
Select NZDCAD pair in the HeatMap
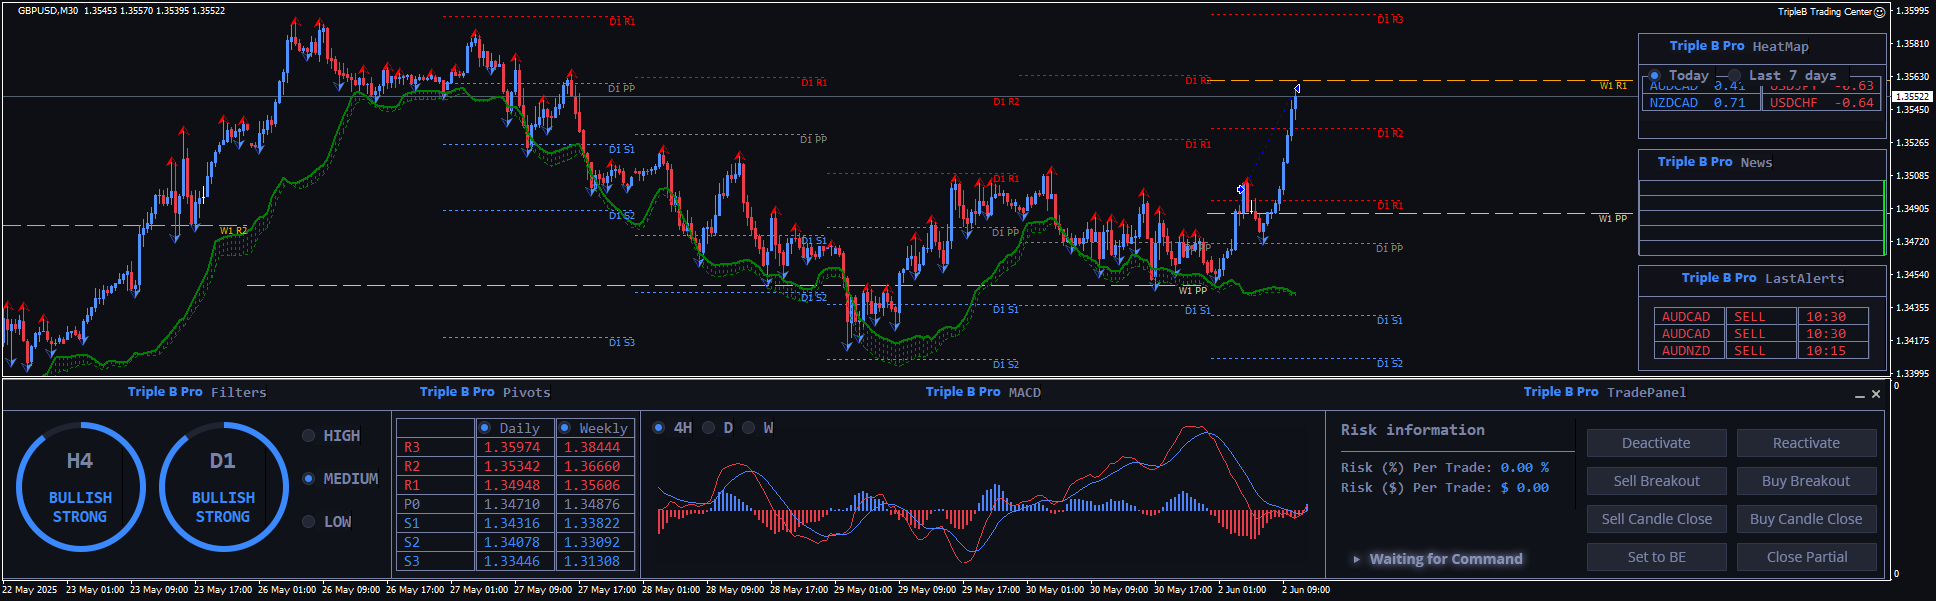tap(1674, 103)
